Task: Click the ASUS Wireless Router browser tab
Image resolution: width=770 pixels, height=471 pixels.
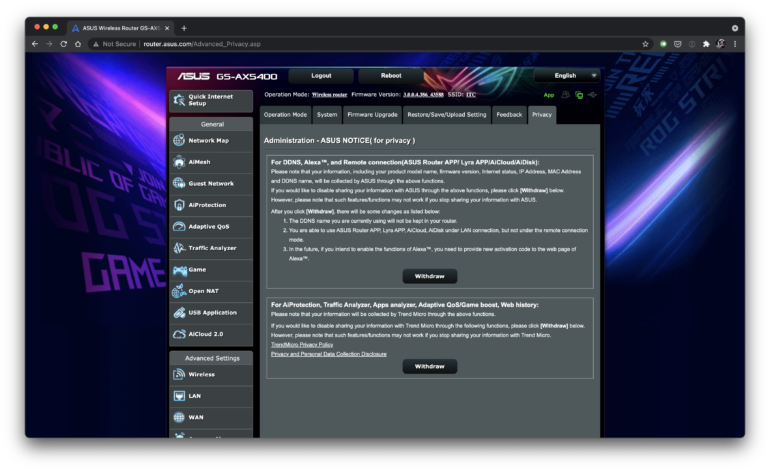Action: 120,28
